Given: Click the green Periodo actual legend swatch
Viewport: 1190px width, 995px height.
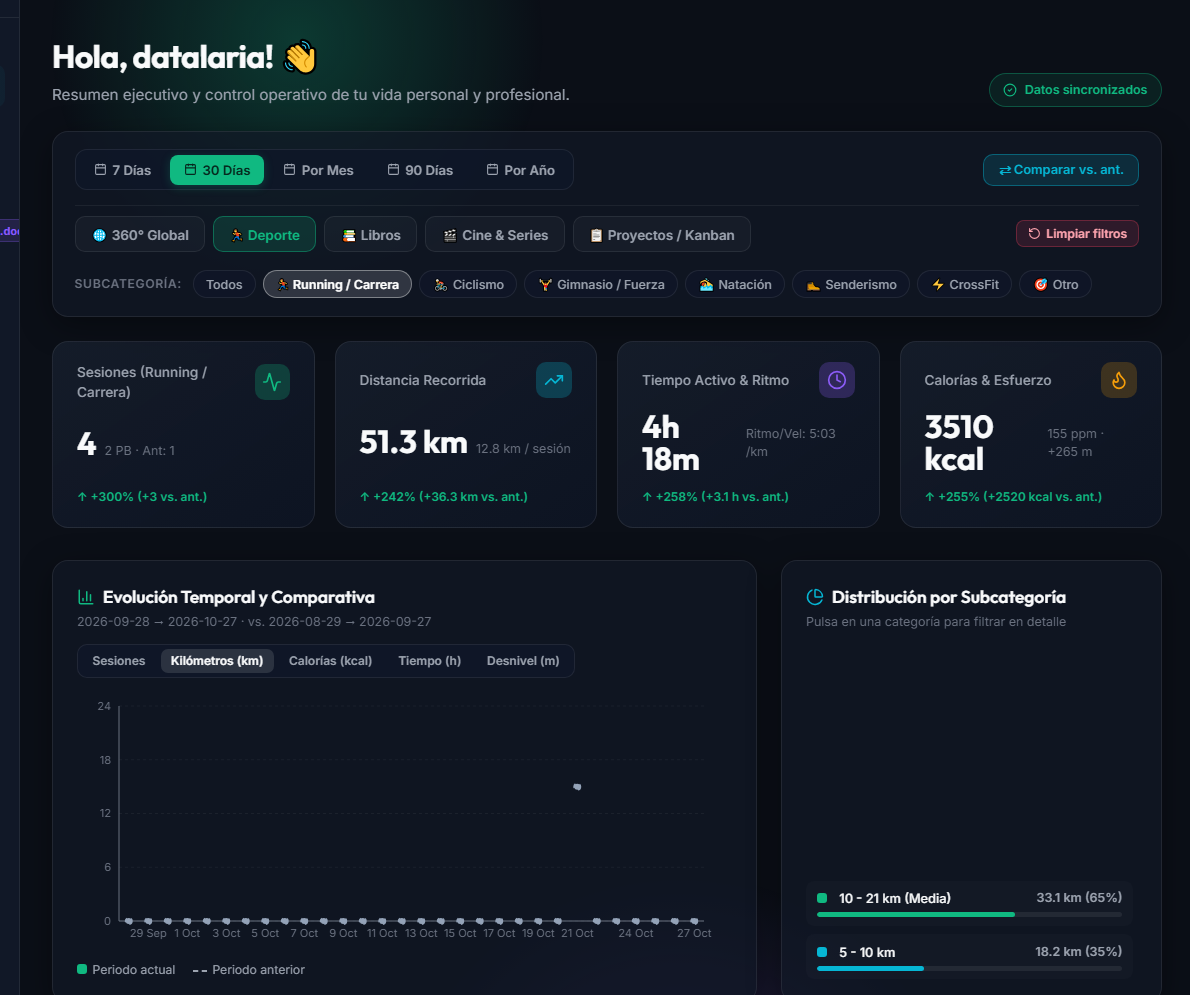Looking at the screenshot, I should [x=82, y=969].
